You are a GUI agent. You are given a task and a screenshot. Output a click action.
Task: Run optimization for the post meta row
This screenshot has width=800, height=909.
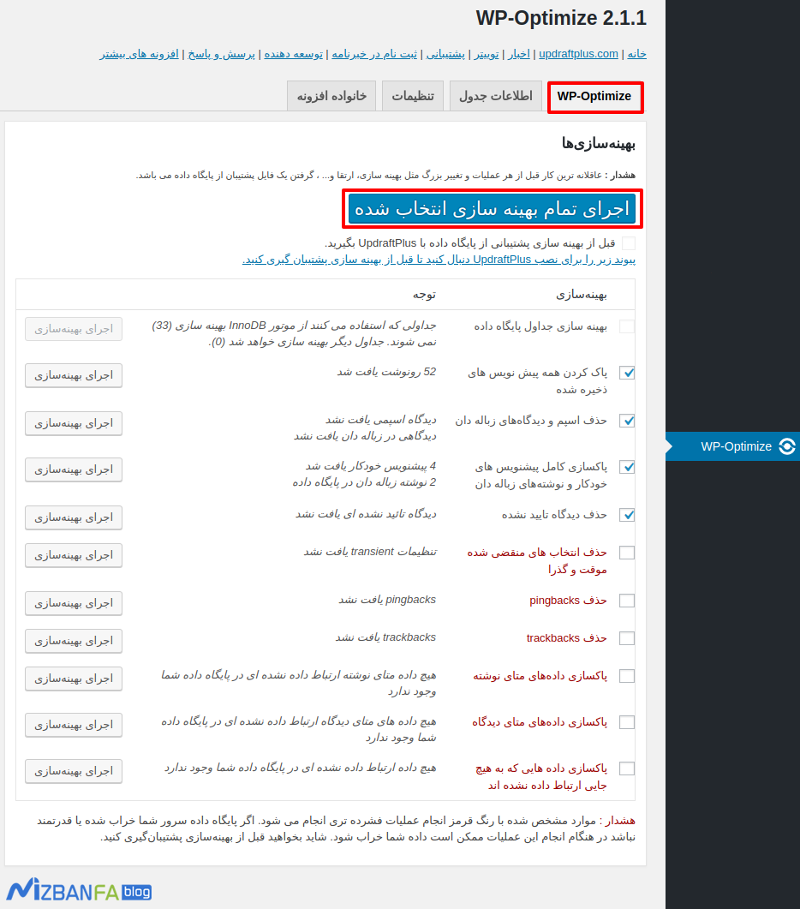pyautogui.click(x=74, y=679)
